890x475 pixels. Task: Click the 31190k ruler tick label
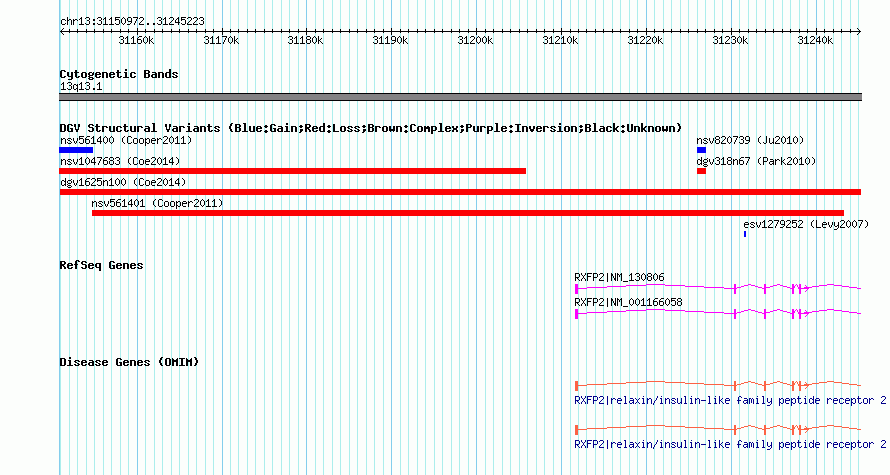(x=391, y=40)
